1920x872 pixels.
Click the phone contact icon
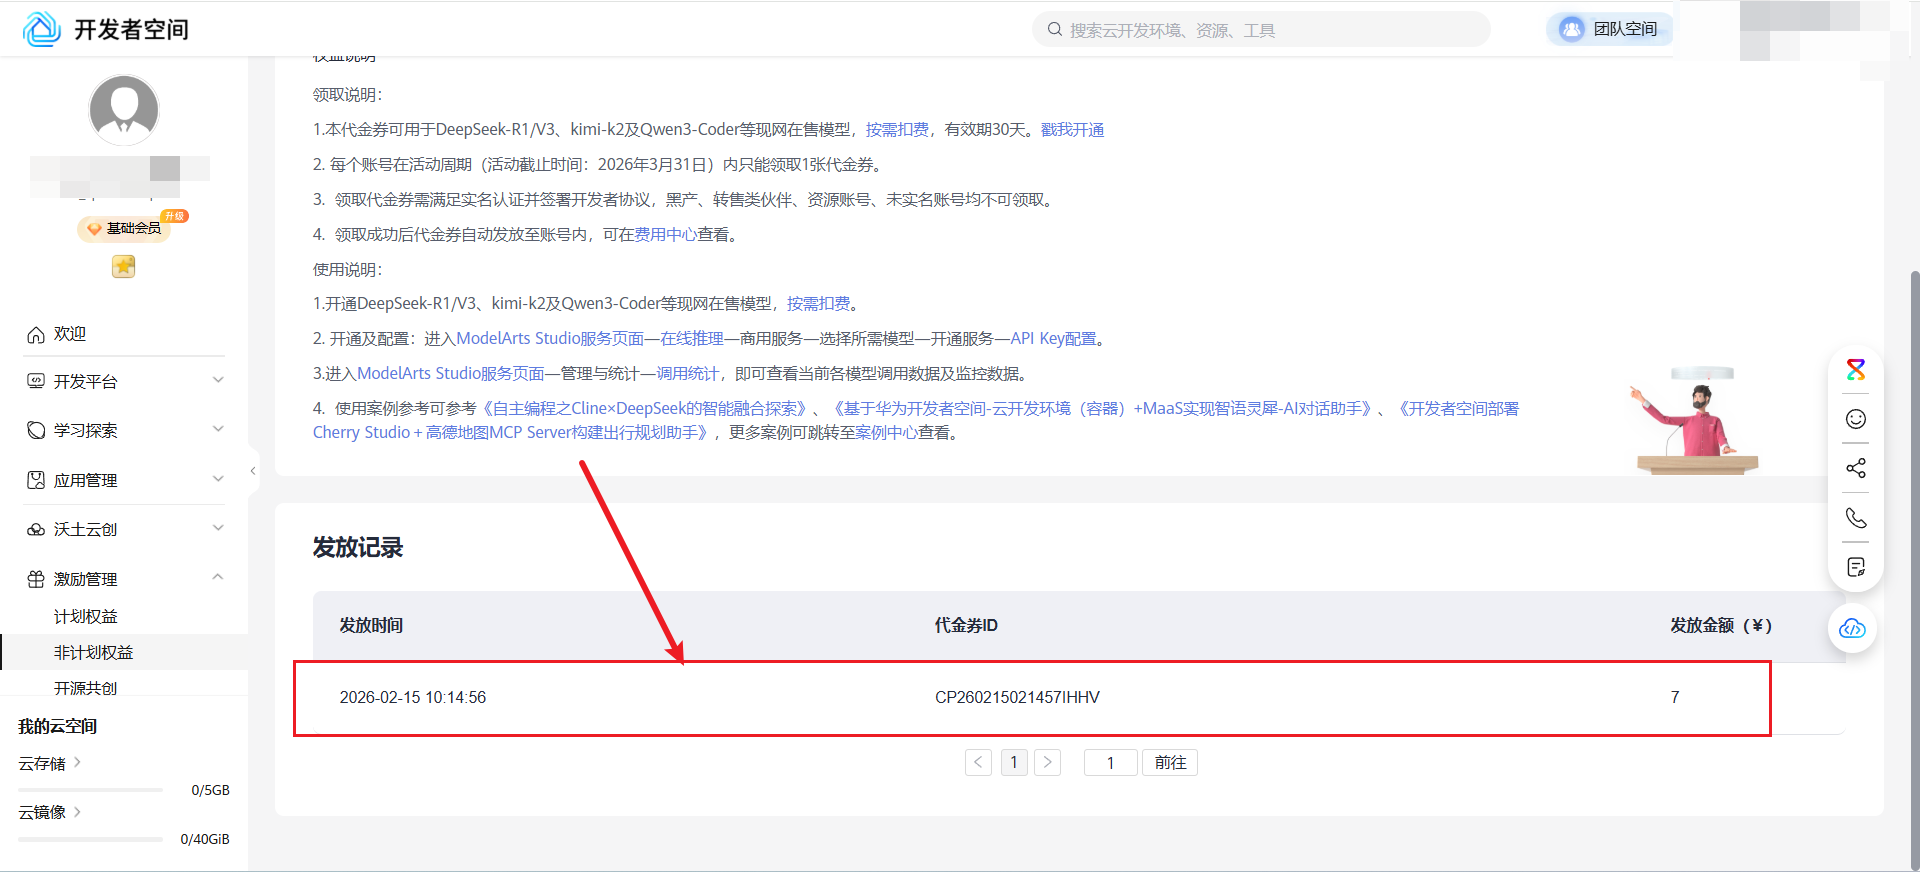pos(1856,518)
